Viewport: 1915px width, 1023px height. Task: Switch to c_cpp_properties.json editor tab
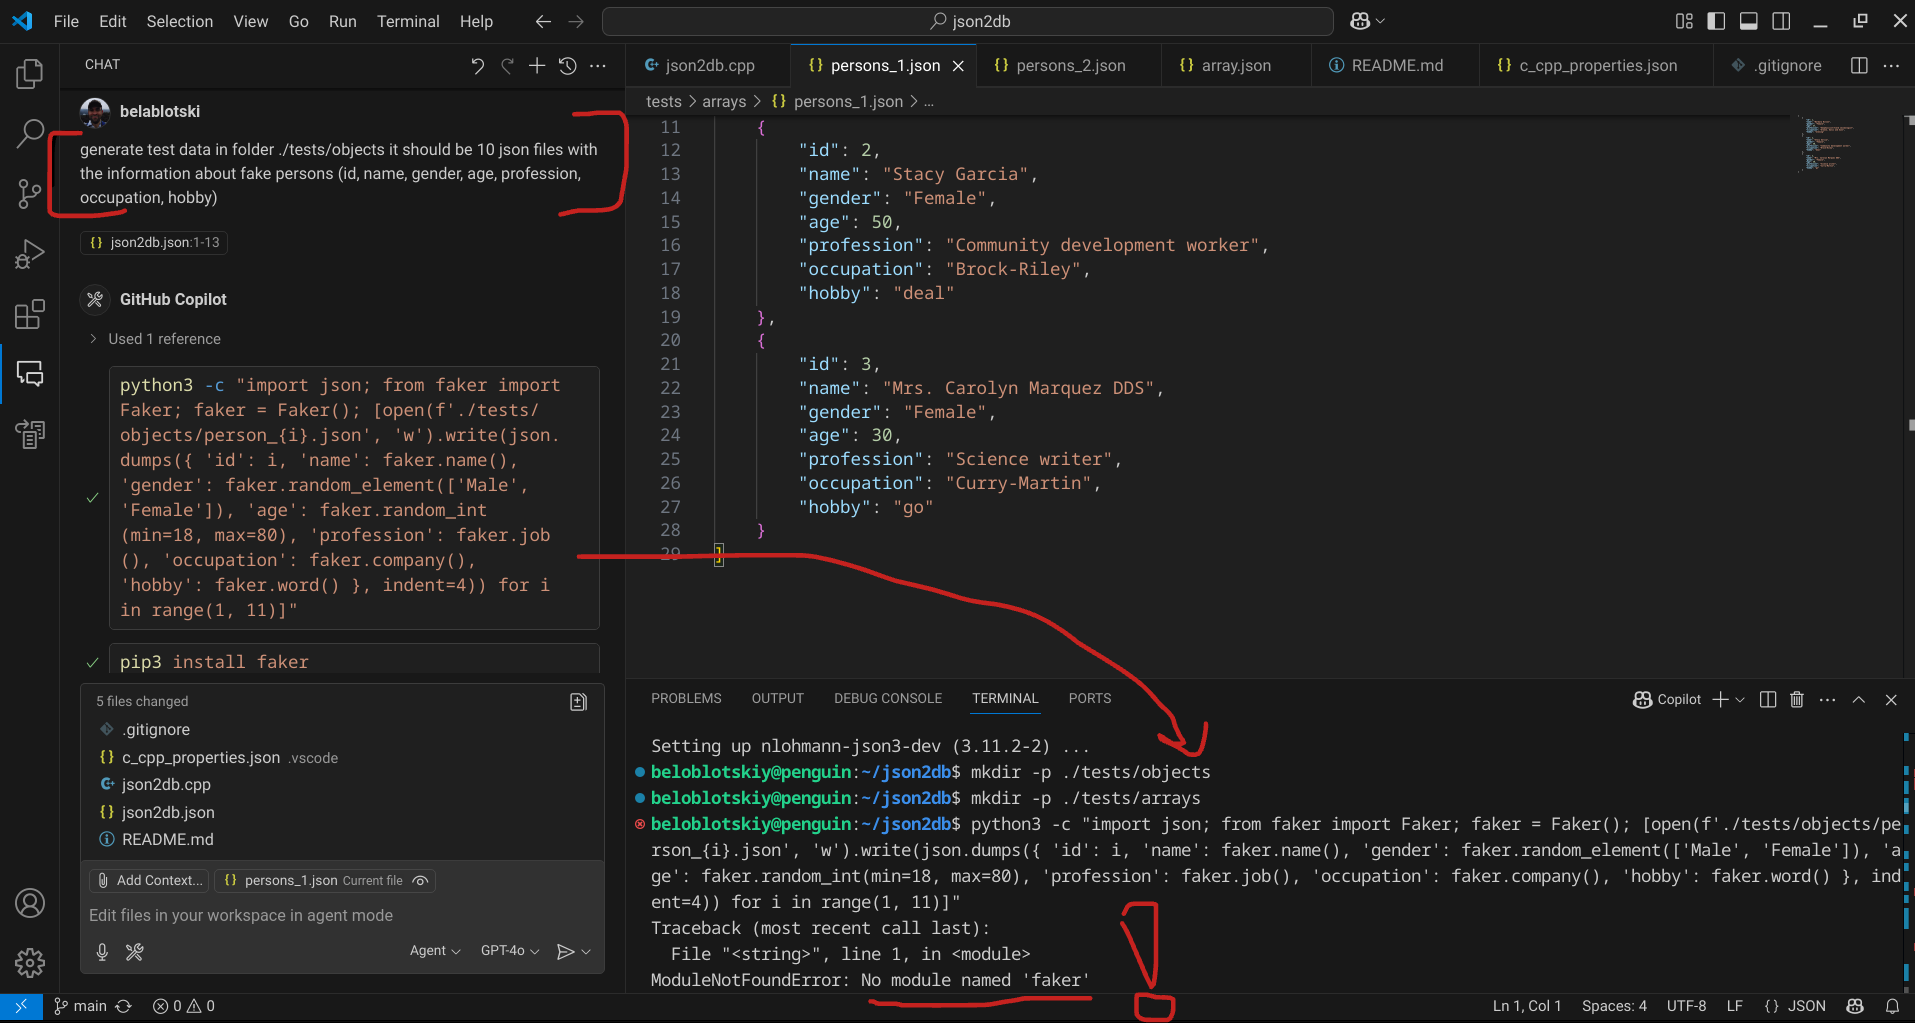pos(1597,65)
